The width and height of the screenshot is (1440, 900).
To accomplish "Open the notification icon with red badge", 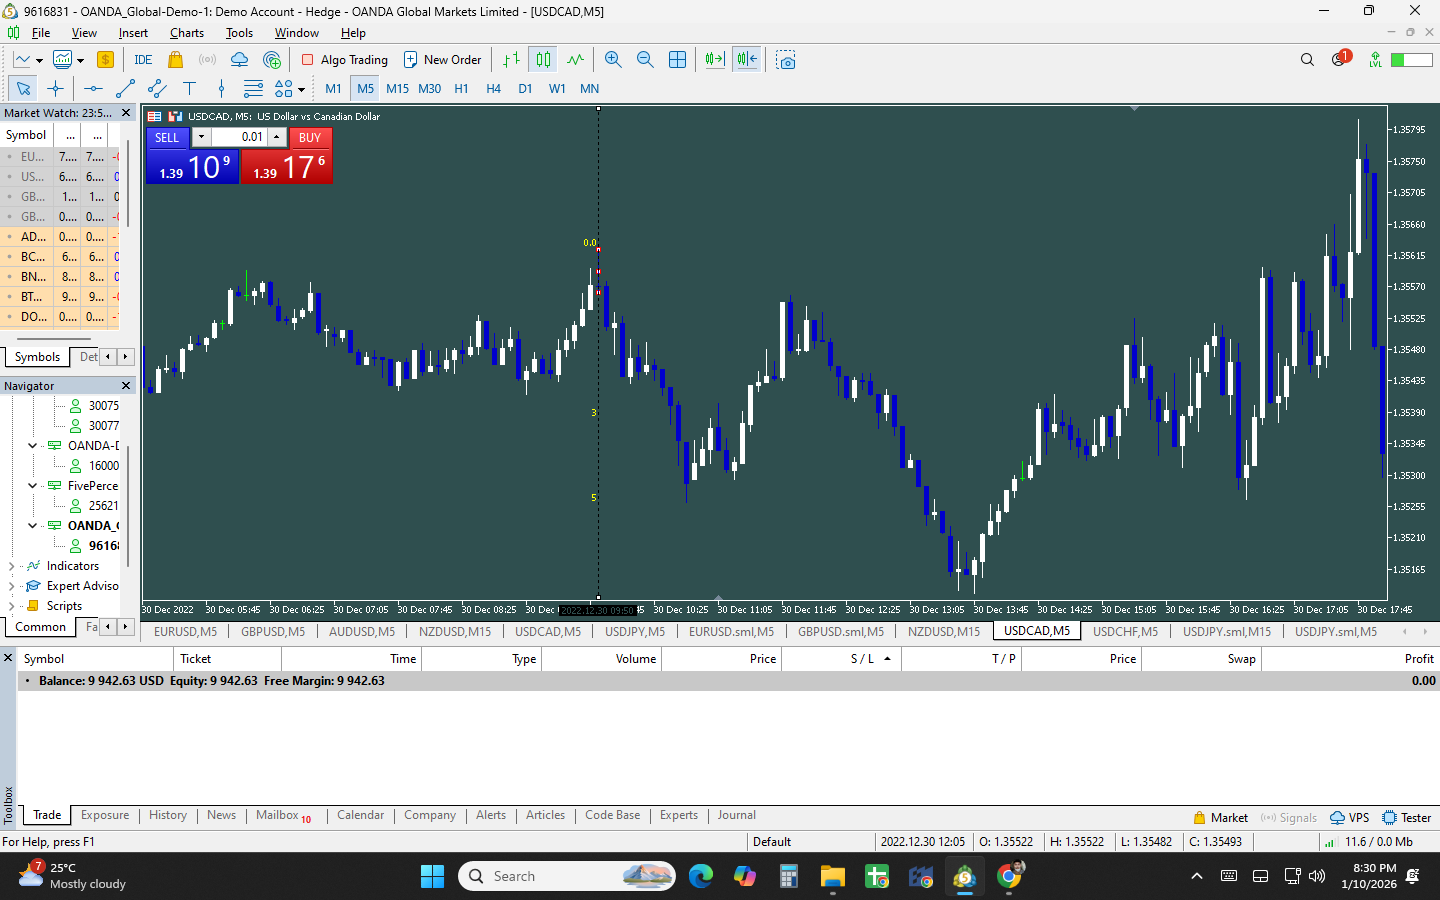I will (1340, 59).
